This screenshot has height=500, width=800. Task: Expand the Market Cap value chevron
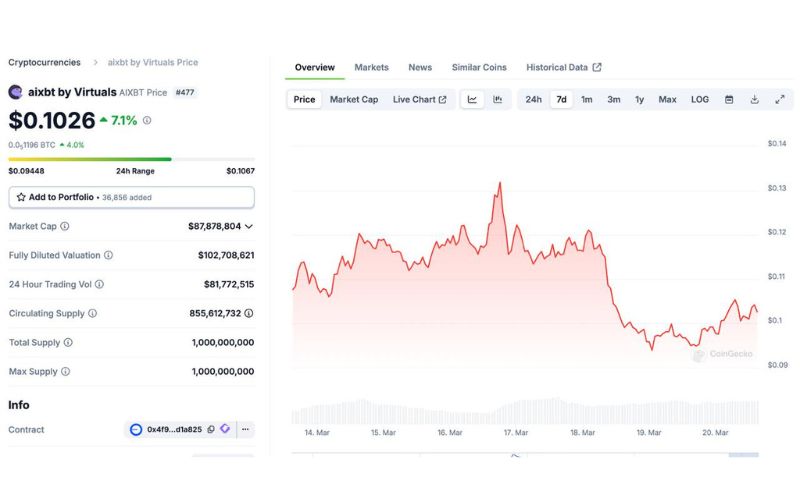pyautogui.click(x=248, y=226)
